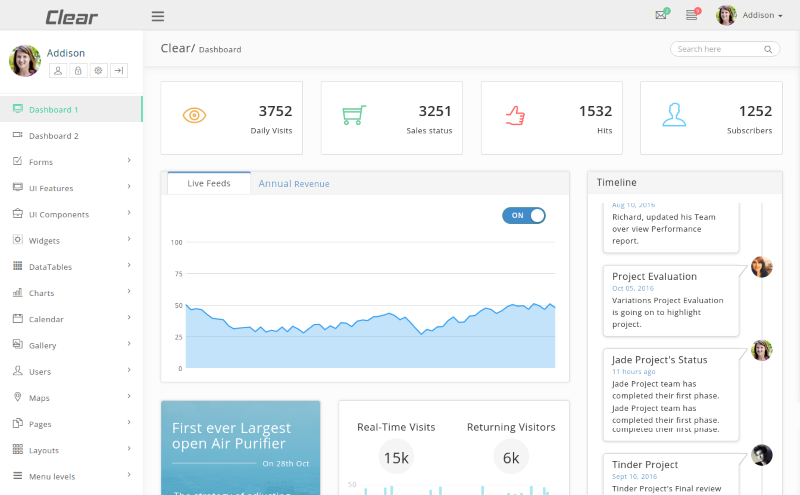The image size is (800, 495).
Task: Click the Dashboard 2 sidebar icon
Action: (17, 135)
